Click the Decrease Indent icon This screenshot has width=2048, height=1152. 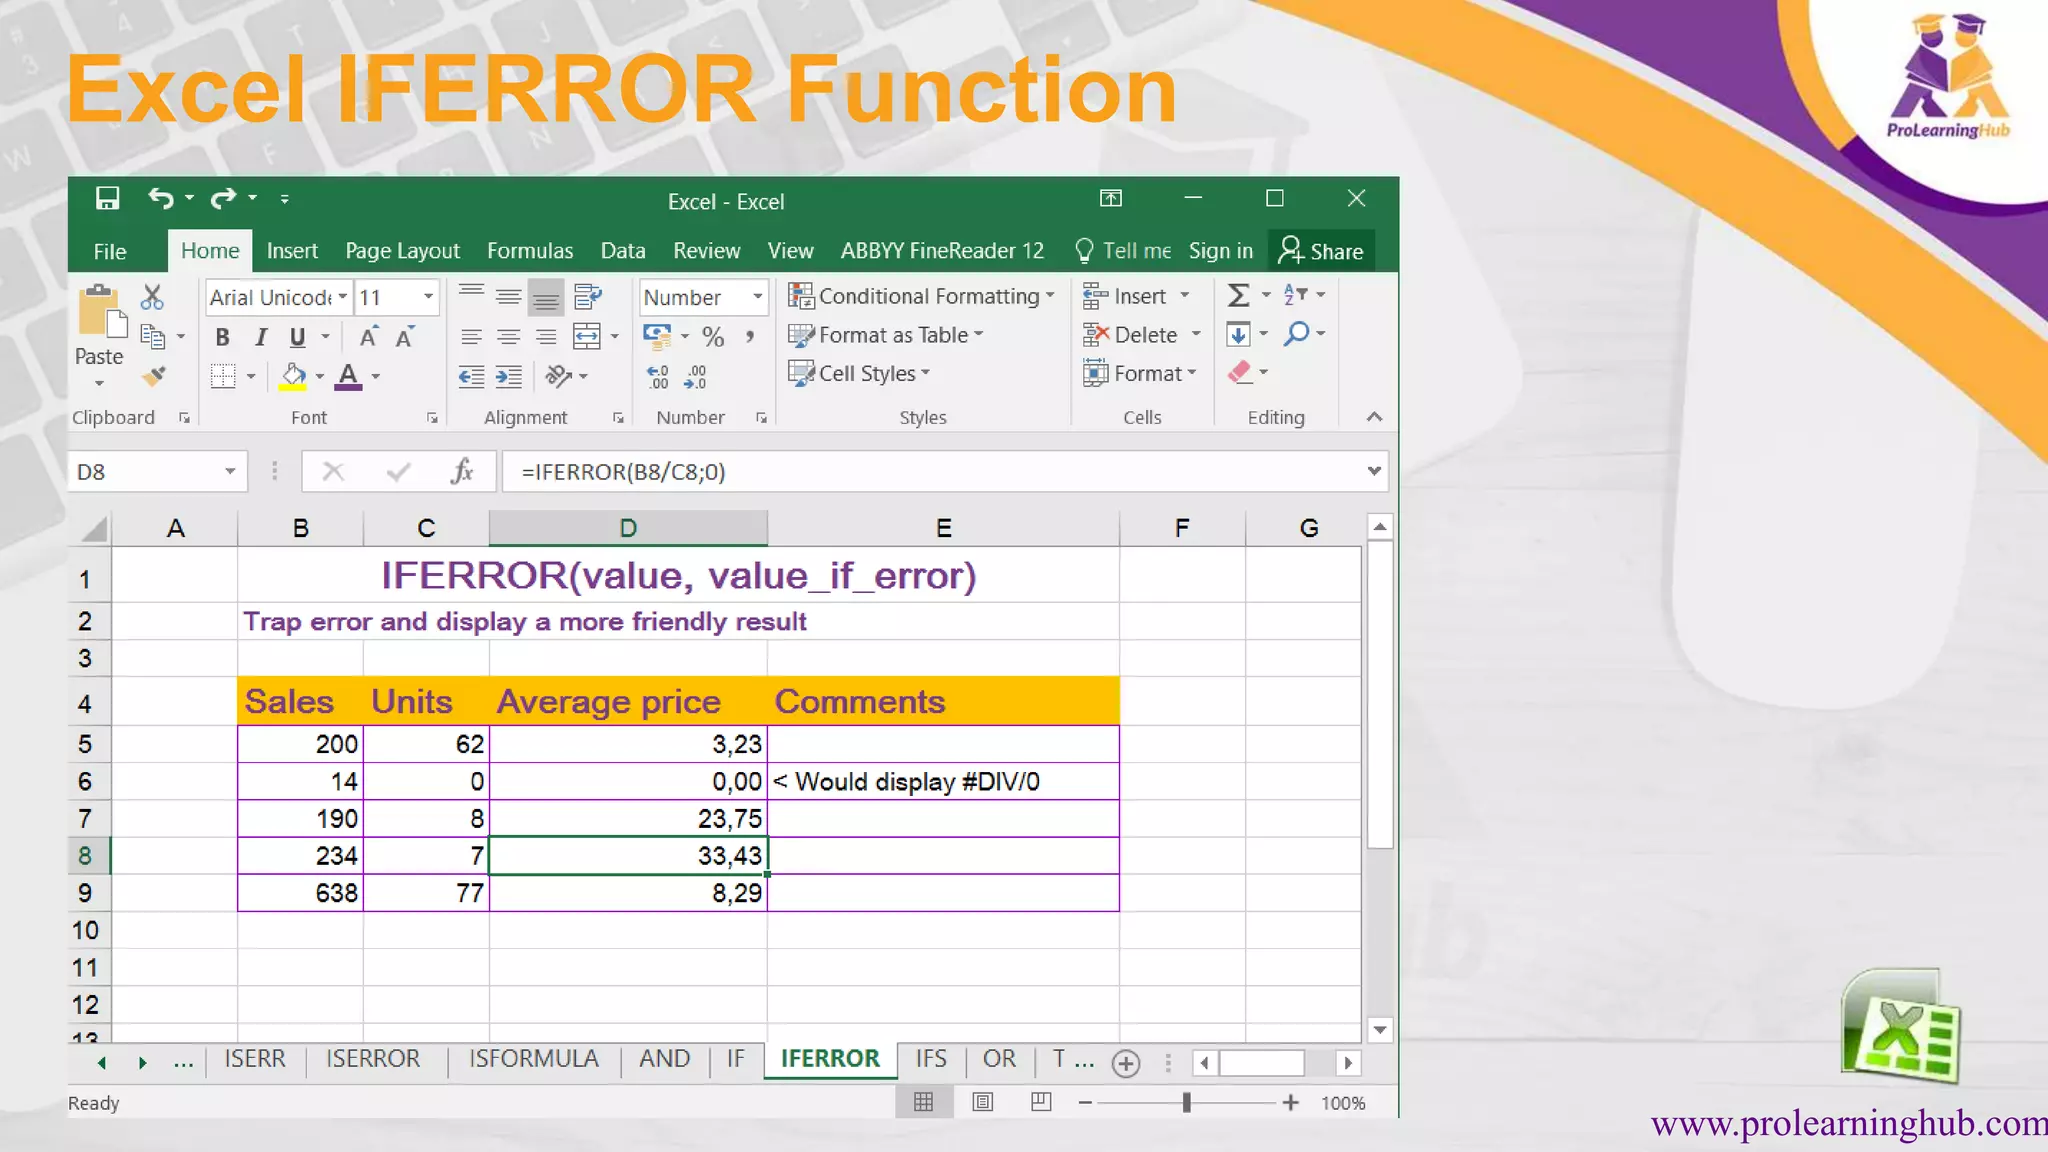[x=471, y=376]
